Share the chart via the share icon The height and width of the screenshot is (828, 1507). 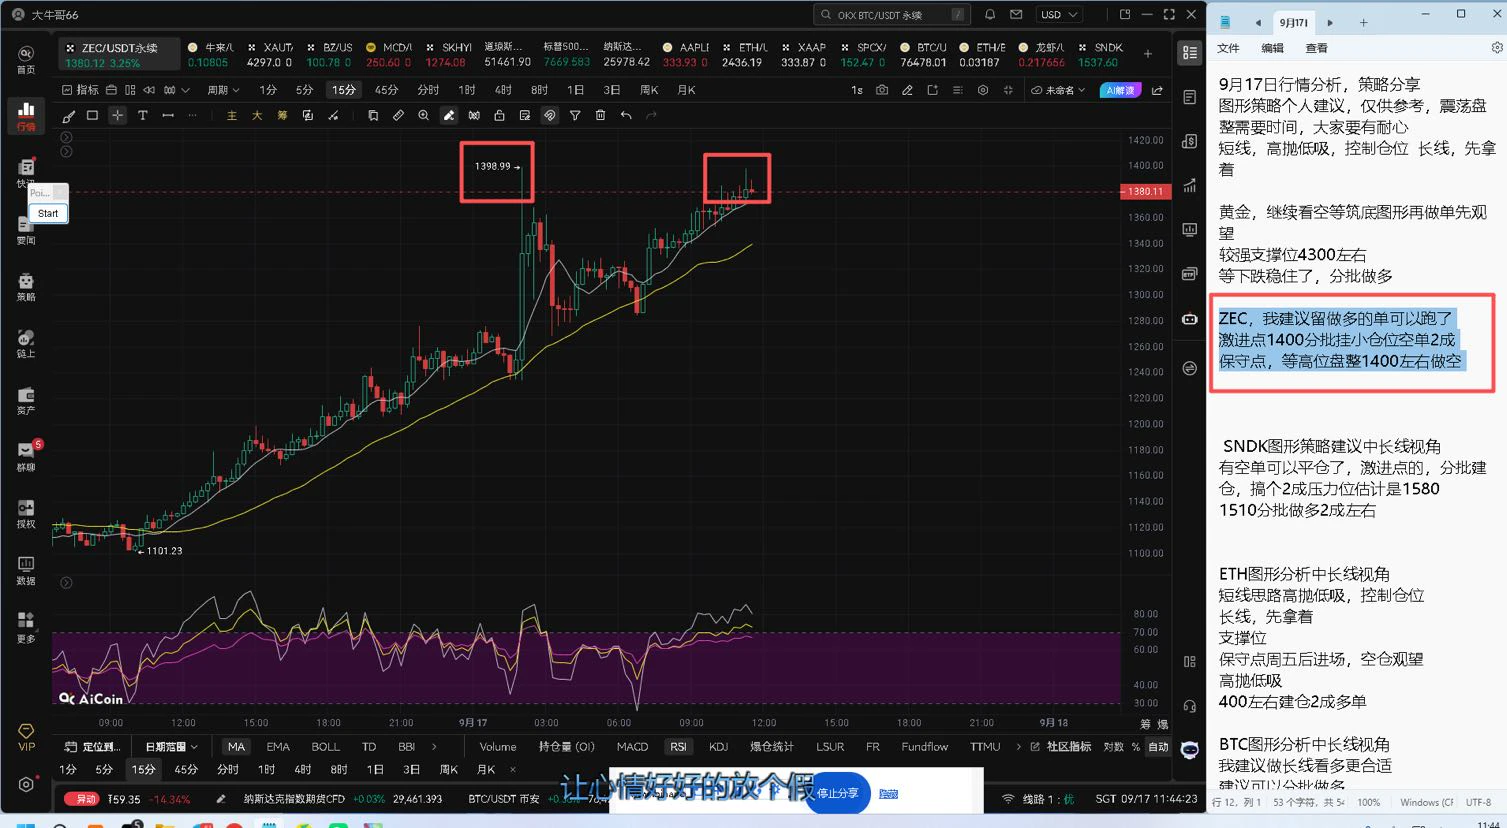tap(1157, 90)
